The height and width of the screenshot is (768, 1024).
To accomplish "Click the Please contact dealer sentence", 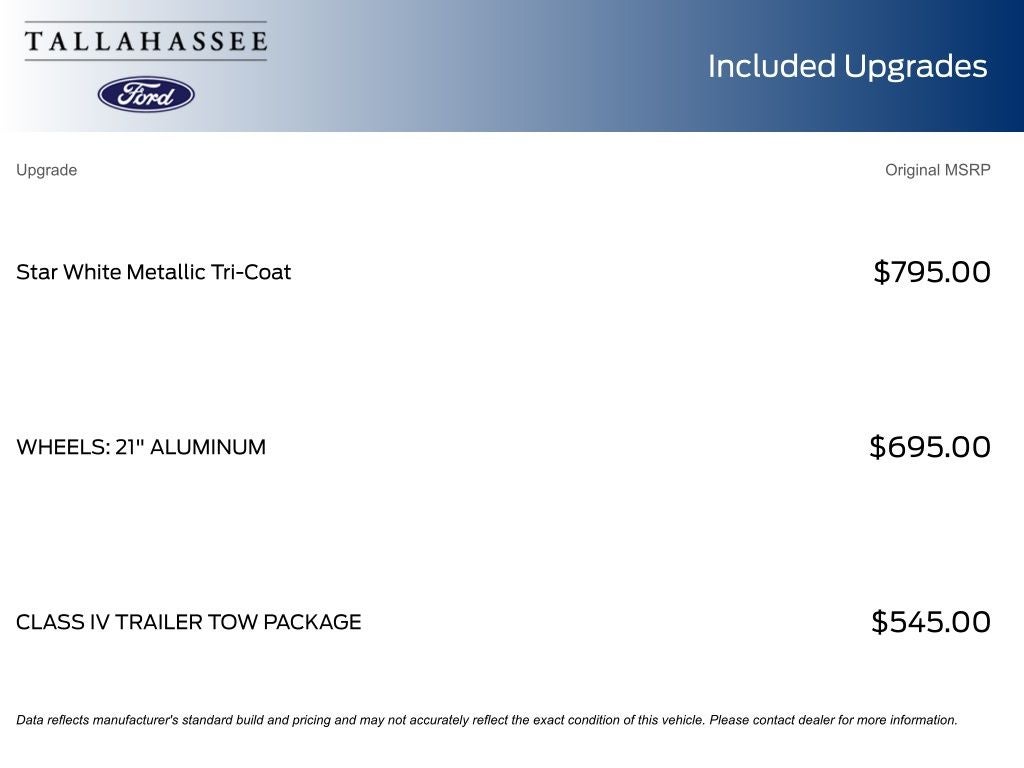I will [833, 720].
